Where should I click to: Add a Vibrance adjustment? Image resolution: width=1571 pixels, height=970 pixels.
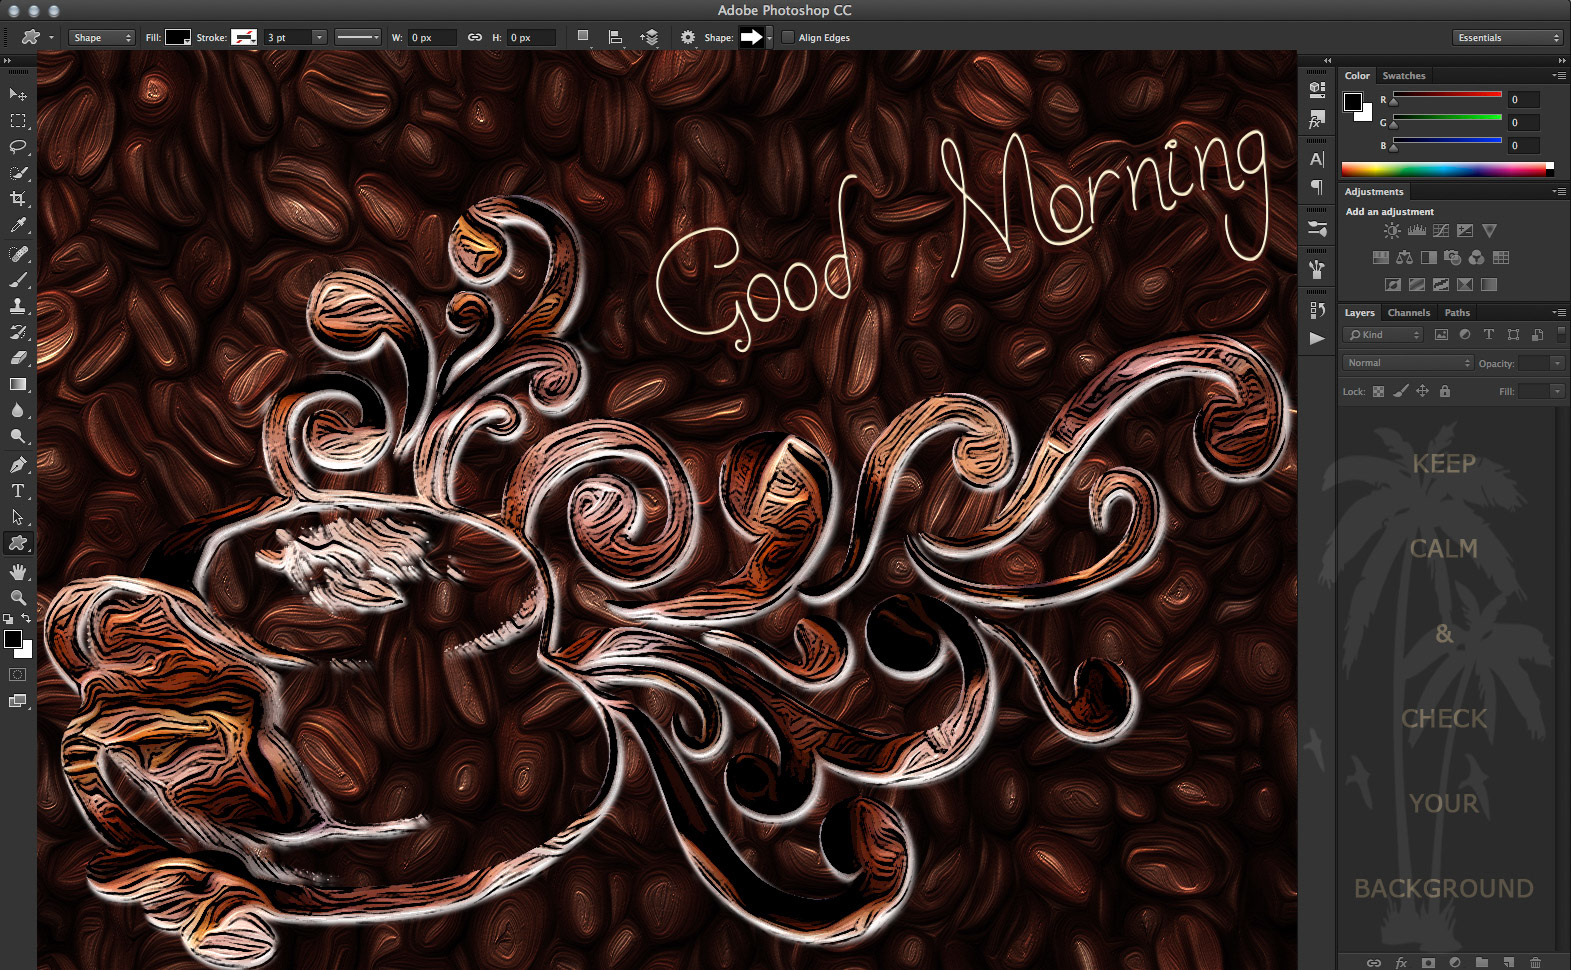tap(1490, 231)
